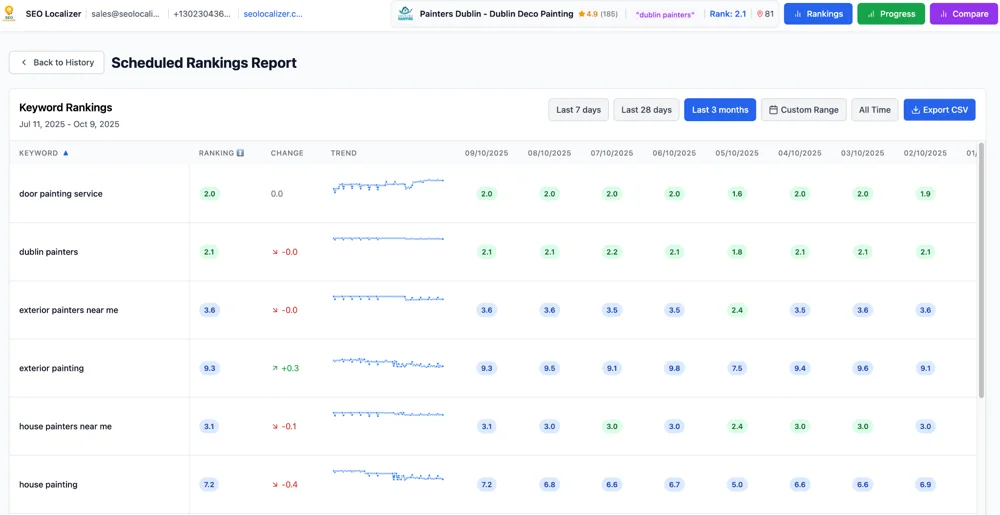This screenshot has height=515, width=1000.
Task: Select the Last 28 days range
Action: tap(646, 110)
